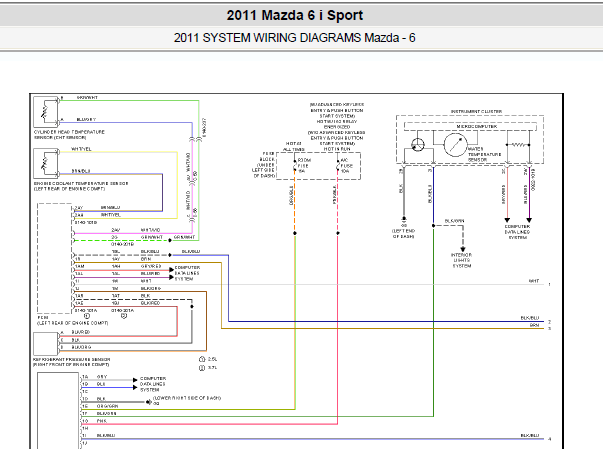The height and width of the screenshot is (449, 603).
Task: Click the GRN/WHT label on cylinder head sensor wire
Action: click(x=87, y=98)
